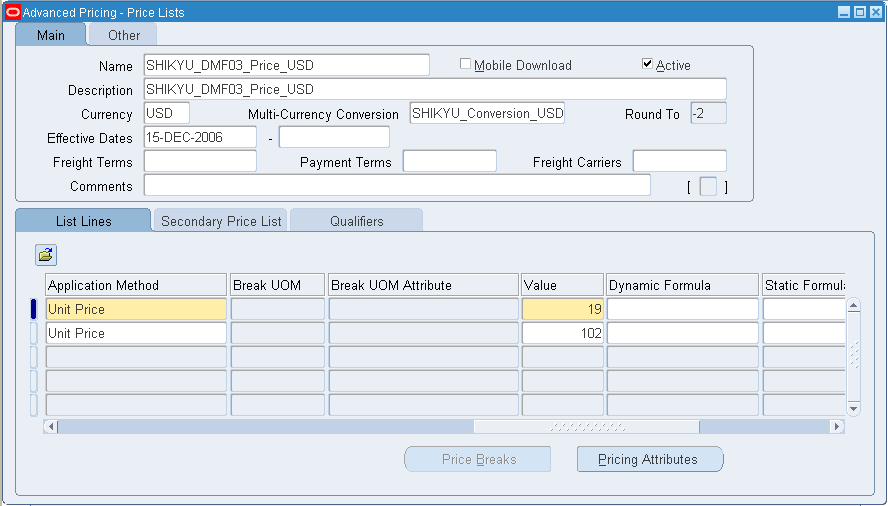Click the Description input field

(435, 89)
